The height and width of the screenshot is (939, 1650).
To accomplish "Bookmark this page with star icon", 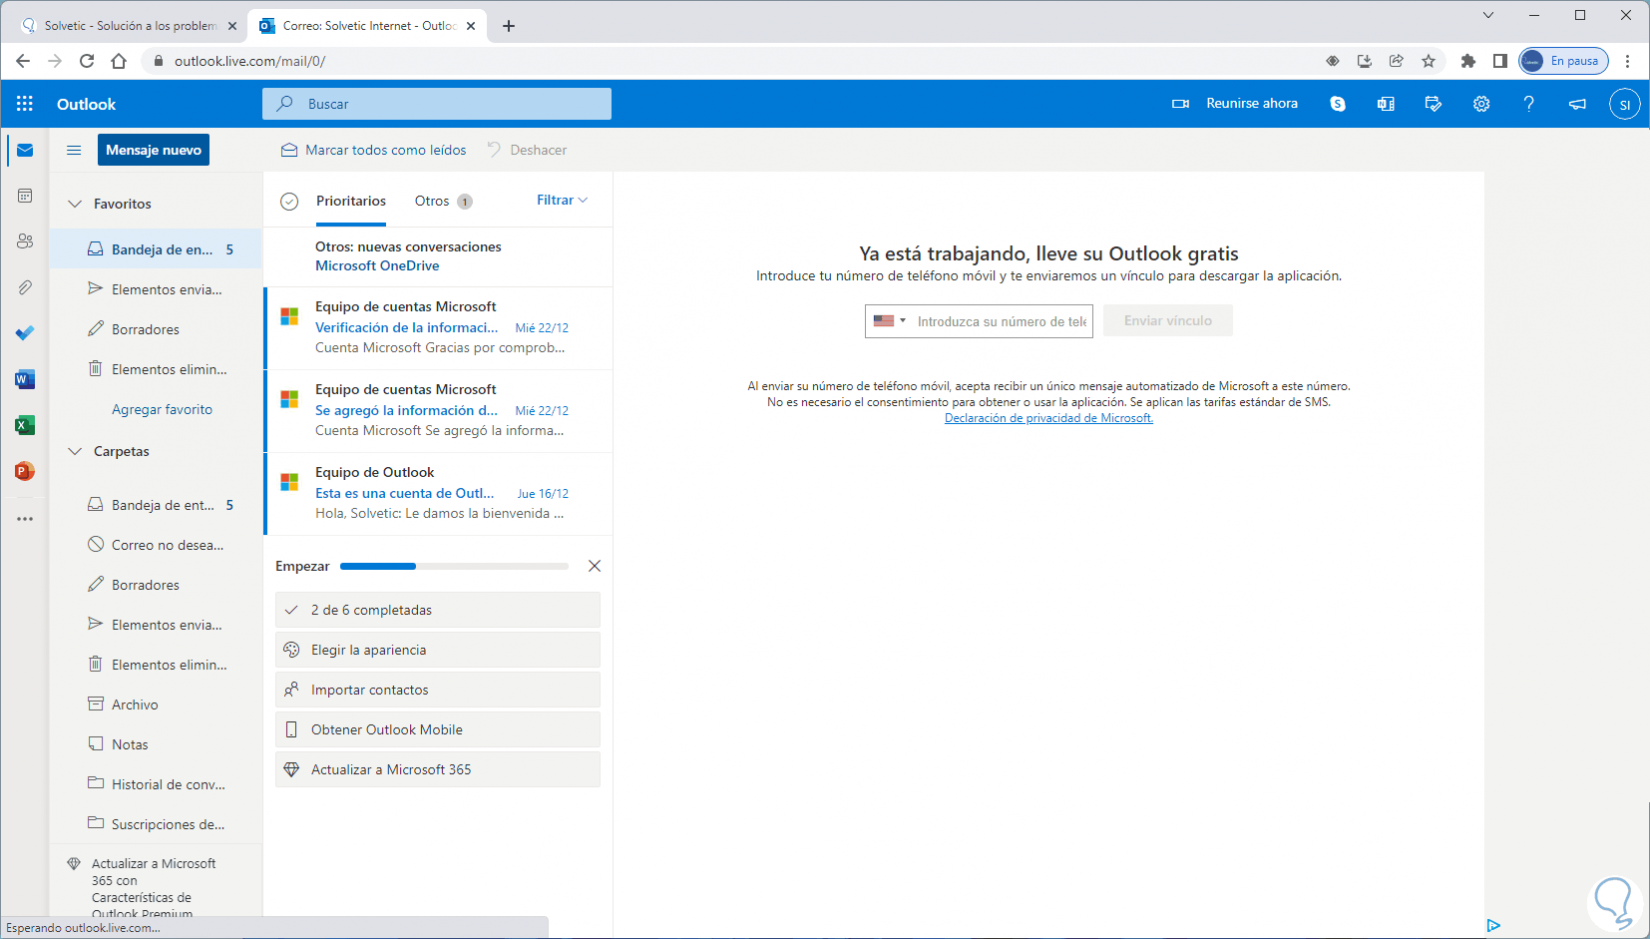I will [1428, 61].
